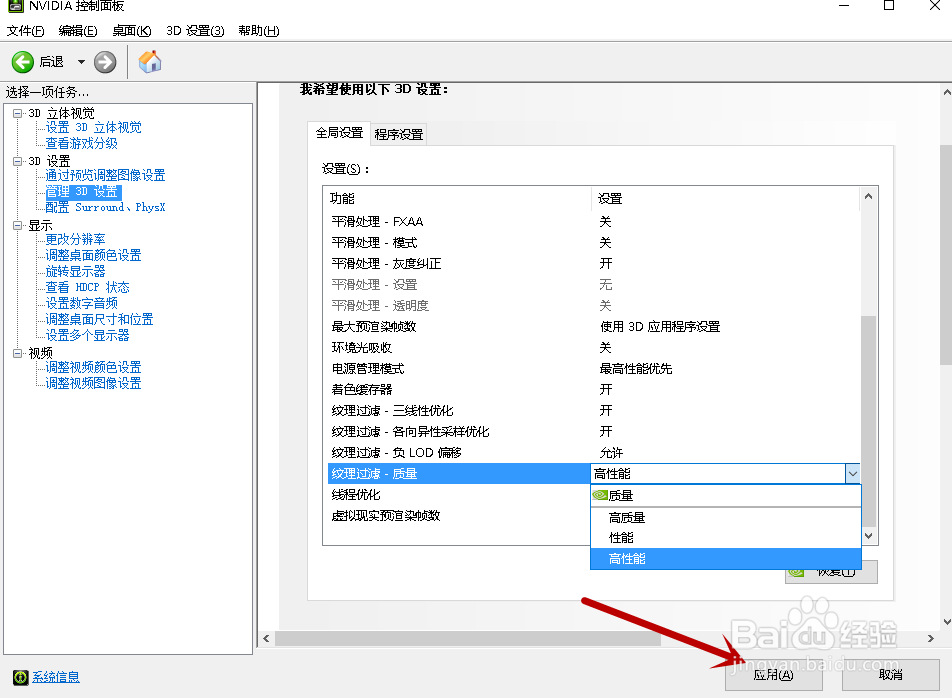Select the 环境光吸收 row
Image resolution: width=952 pixels, height=698 pixels.
pyautogui.click(x=593, y=348)
